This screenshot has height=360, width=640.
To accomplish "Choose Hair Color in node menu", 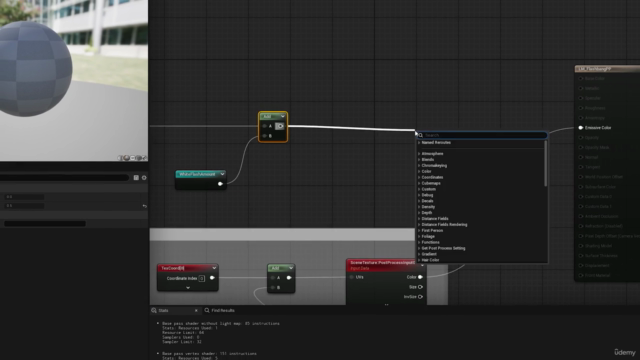I will pyautogui.click(x=430, y=260).
